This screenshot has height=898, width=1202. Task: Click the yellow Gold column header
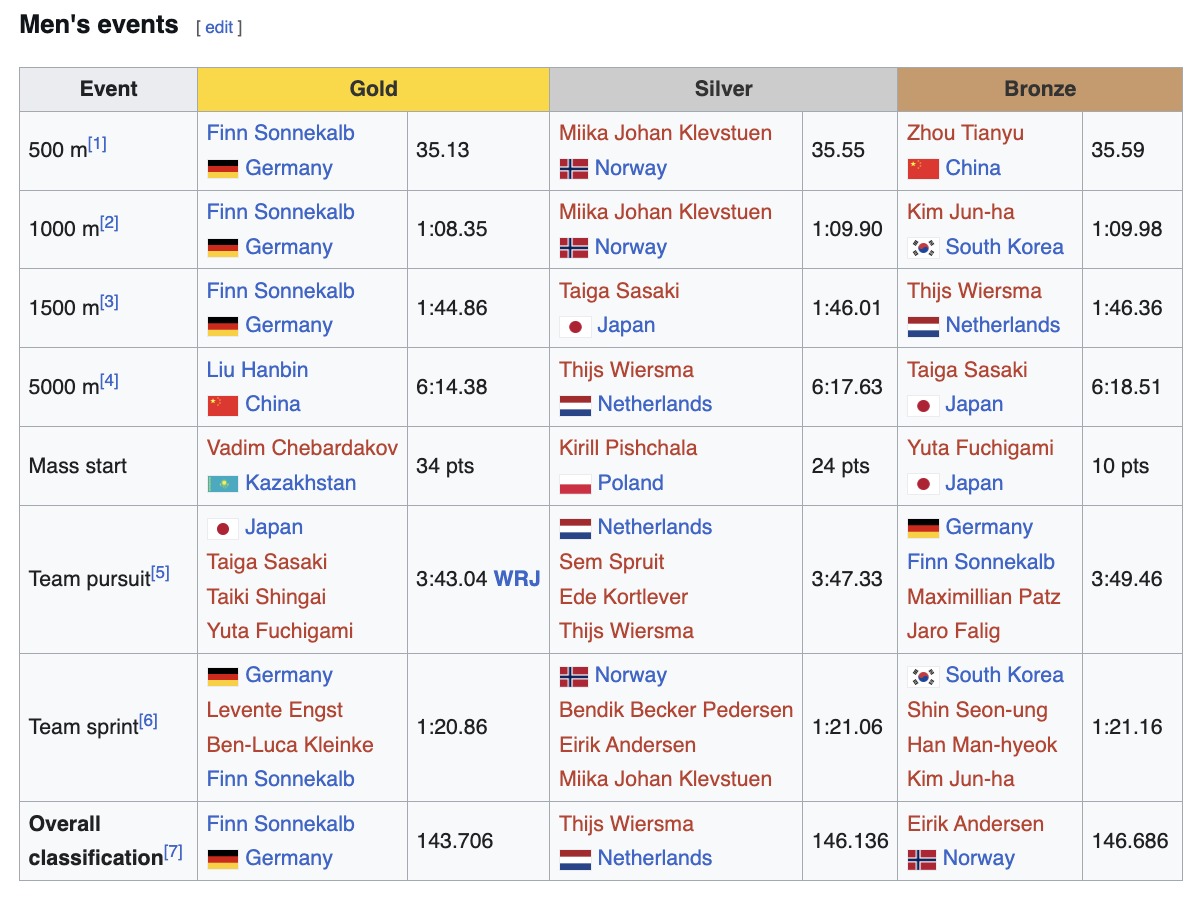coord(373,89)
